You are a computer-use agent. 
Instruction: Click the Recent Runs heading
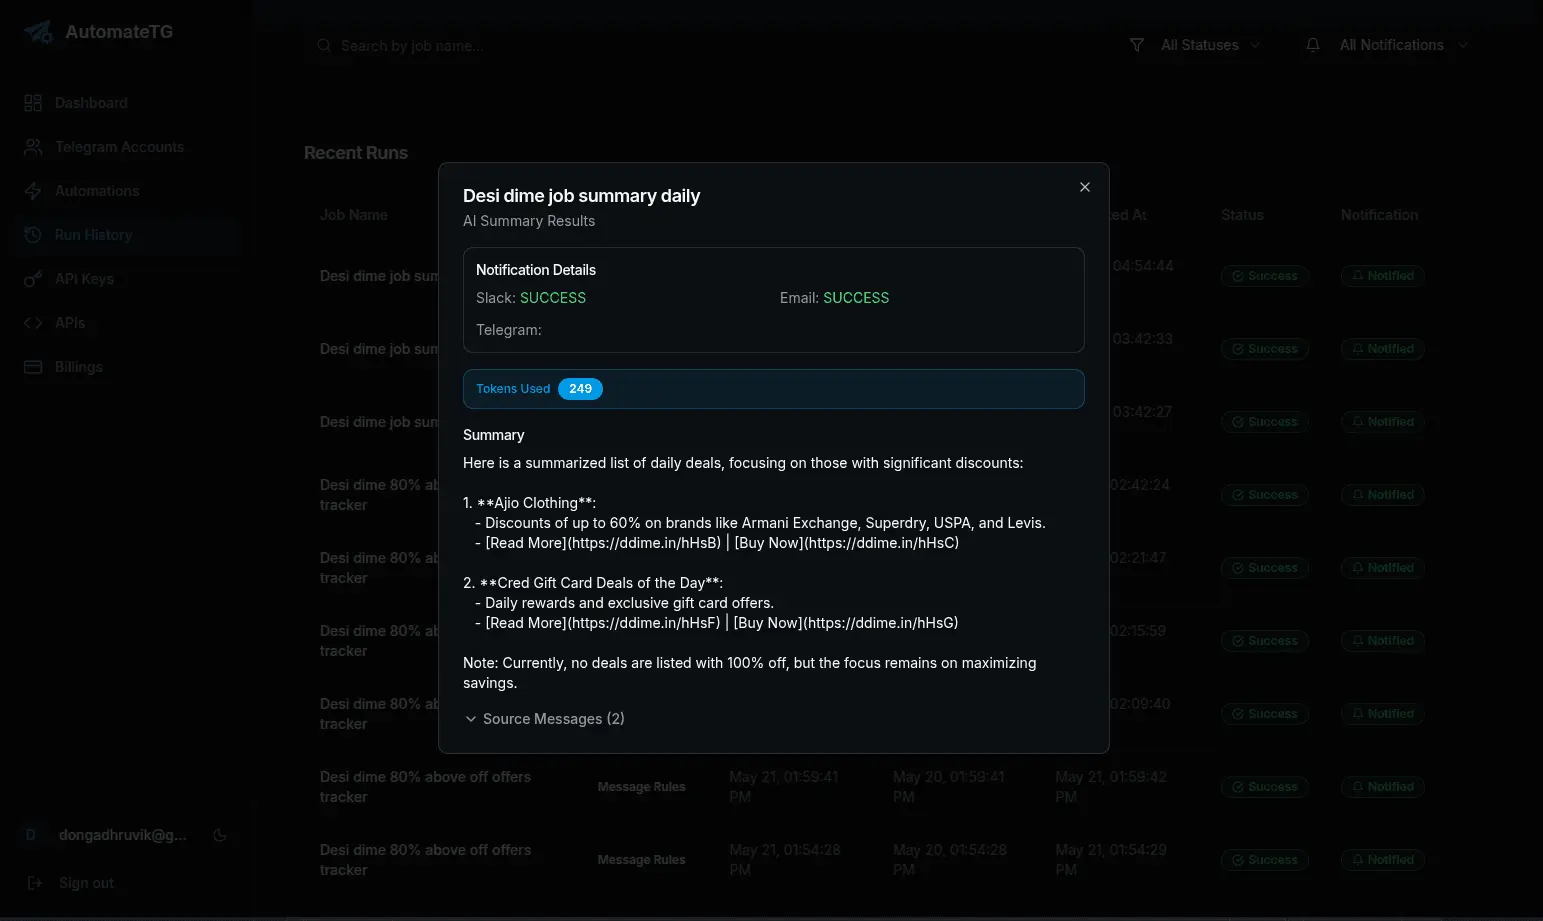tap(356, 153)
